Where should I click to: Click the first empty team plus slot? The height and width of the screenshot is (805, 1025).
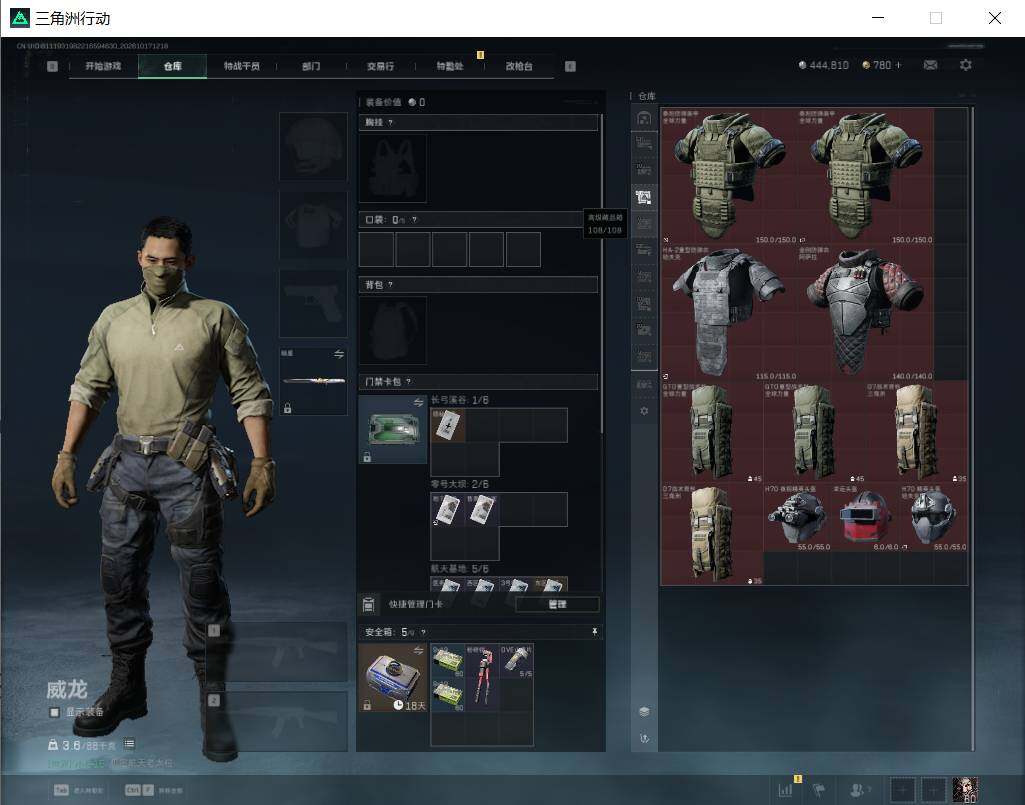click(902, 789)
